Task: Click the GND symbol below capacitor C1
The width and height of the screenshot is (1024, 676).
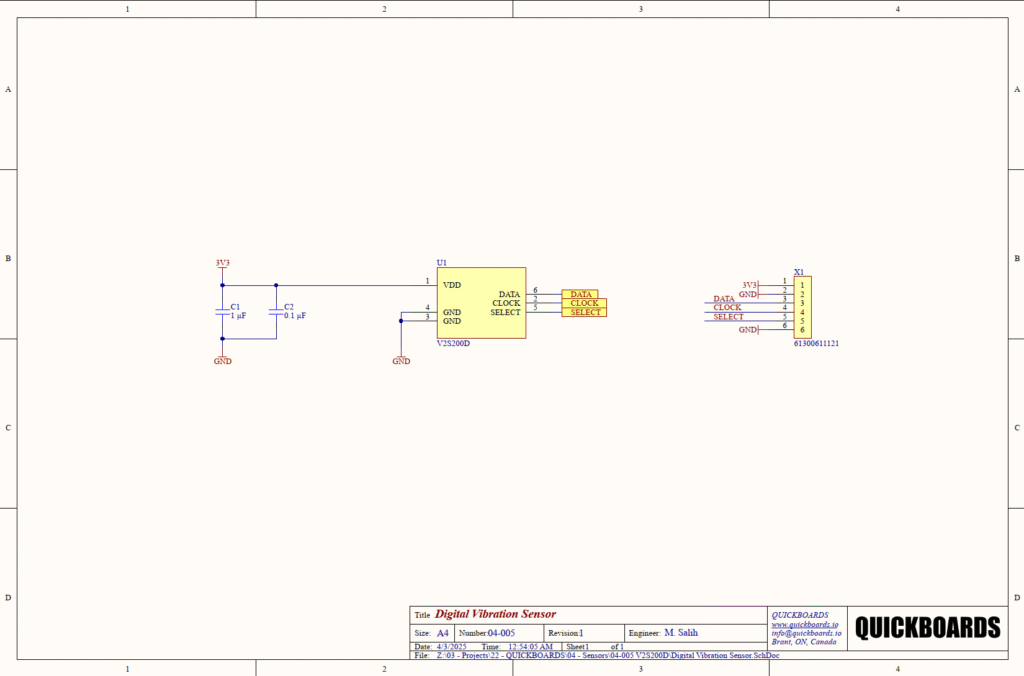Action: [222, 359]
